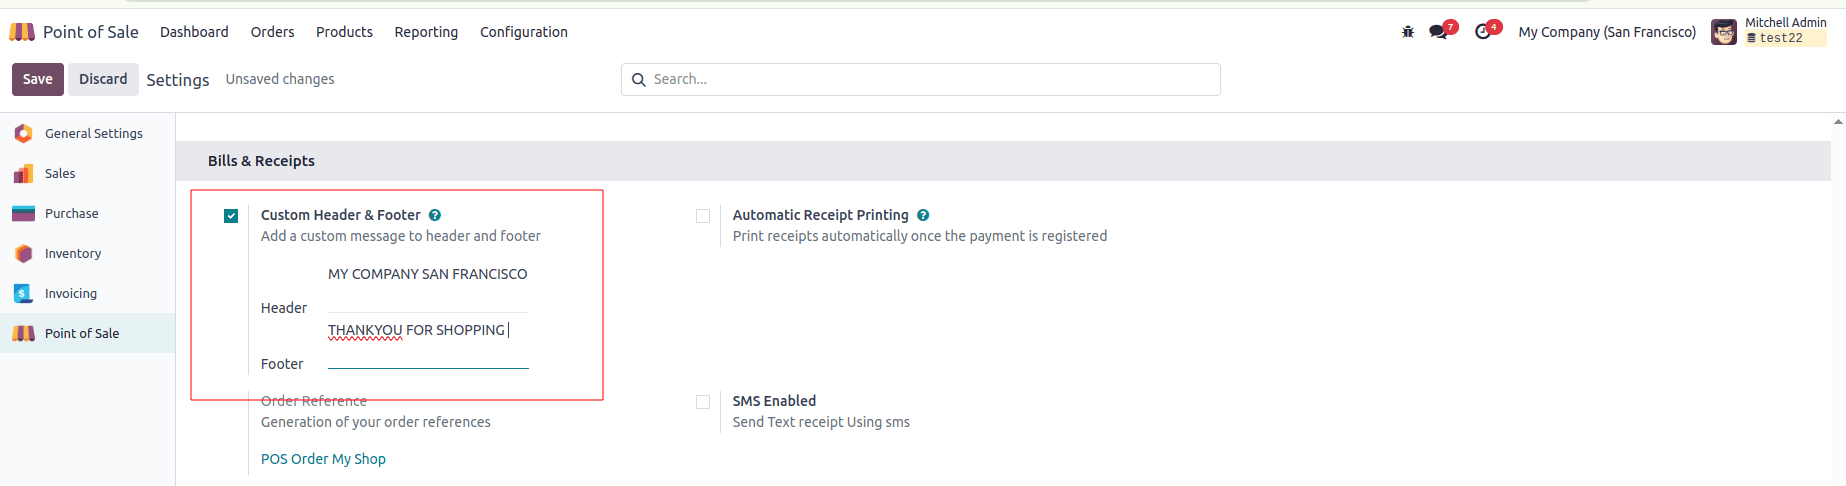This screenshot has height=486, width=1846.
Task: Click the magnifier search icon
Action: (x=639, y=80)
